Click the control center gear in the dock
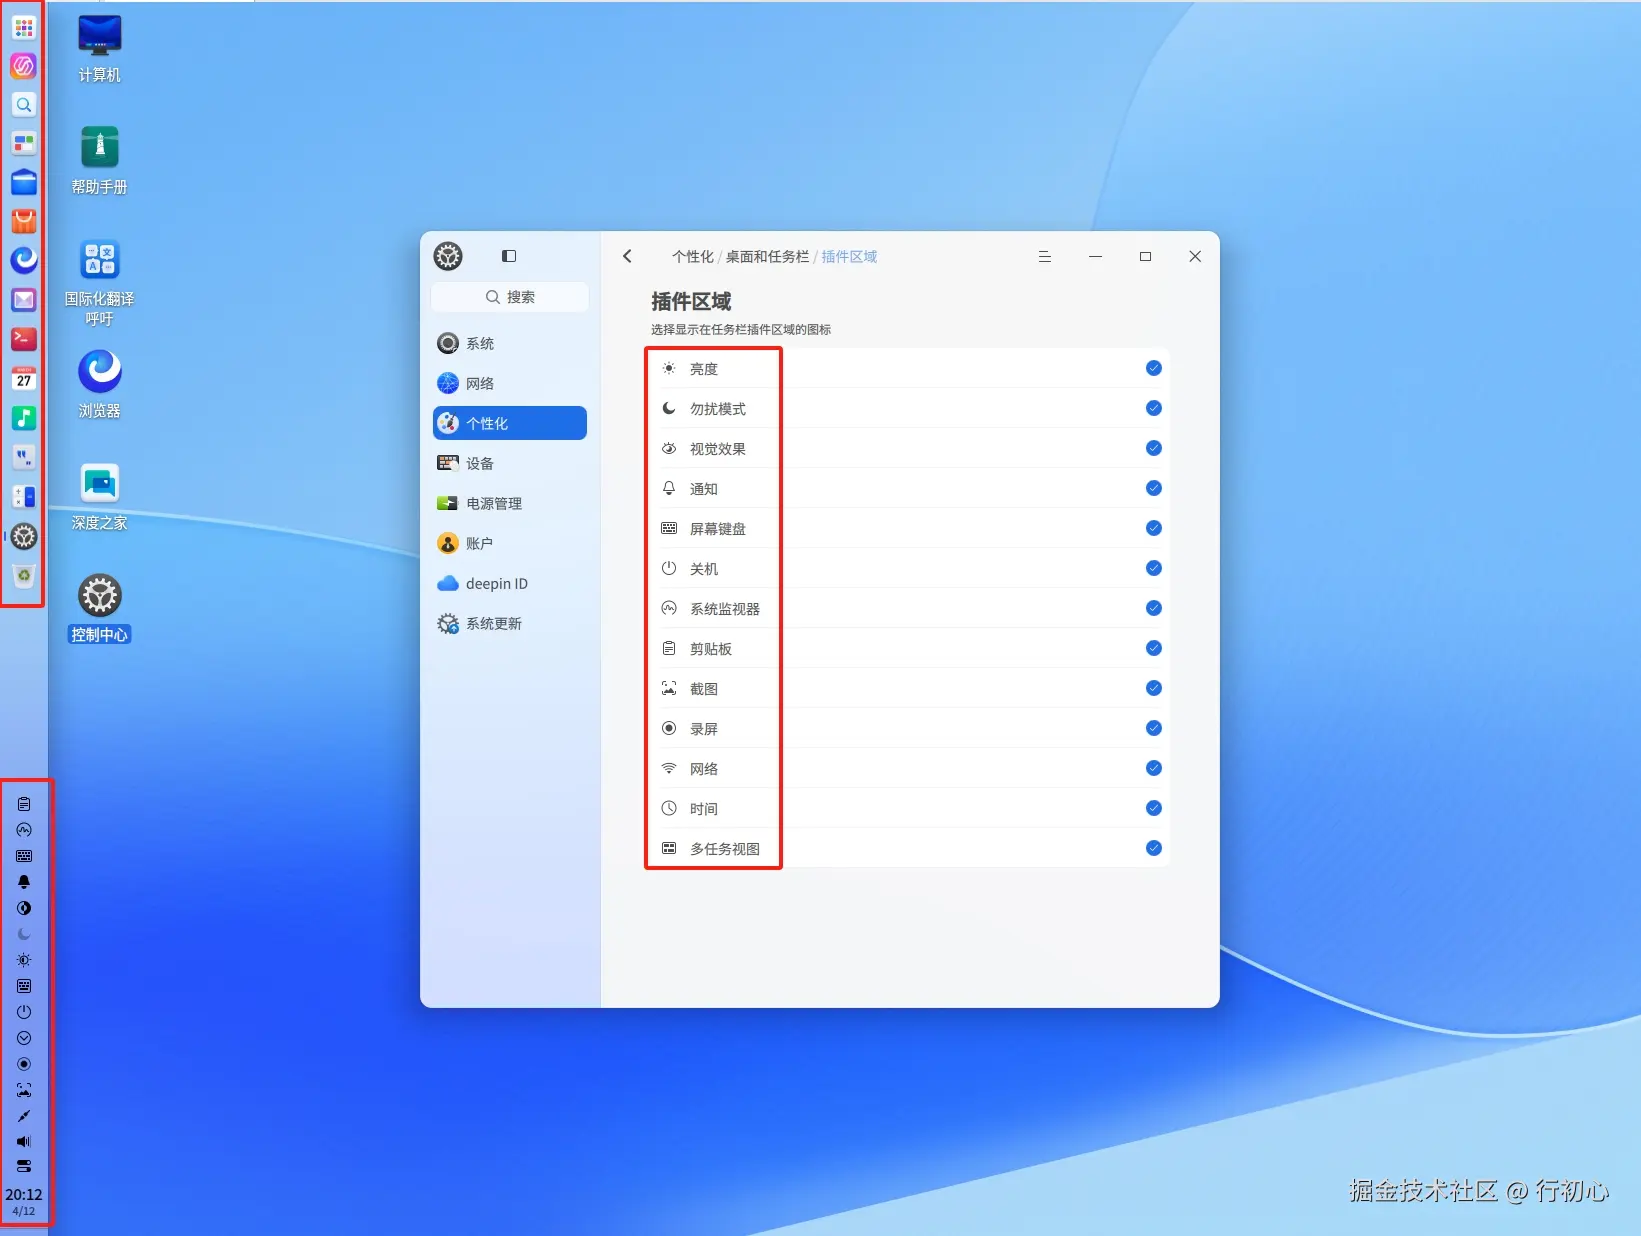The height and width of the screenshot is (1236, 1641). tap(24, 537)
